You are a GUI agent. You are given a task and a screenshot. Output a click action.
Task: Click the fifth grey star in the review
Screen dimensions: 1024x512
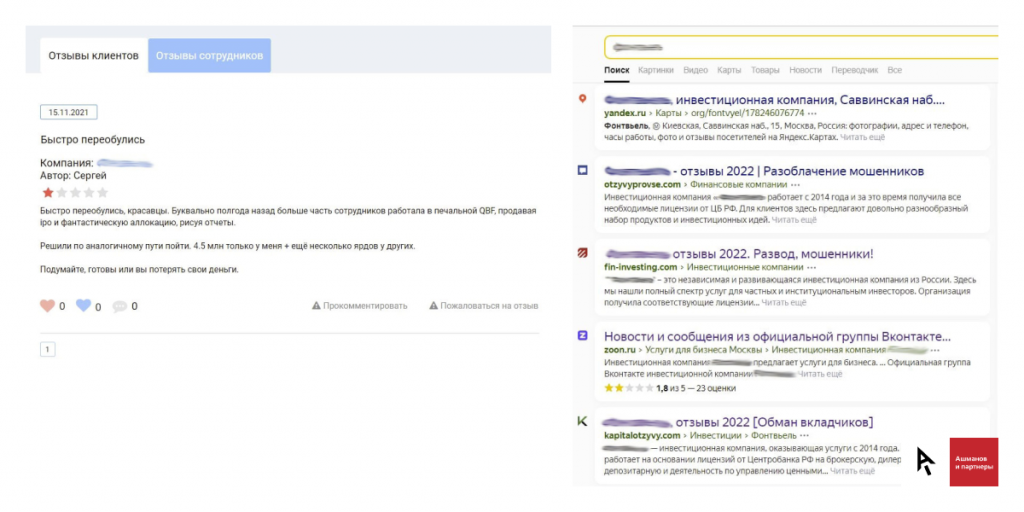click(103, 193)
